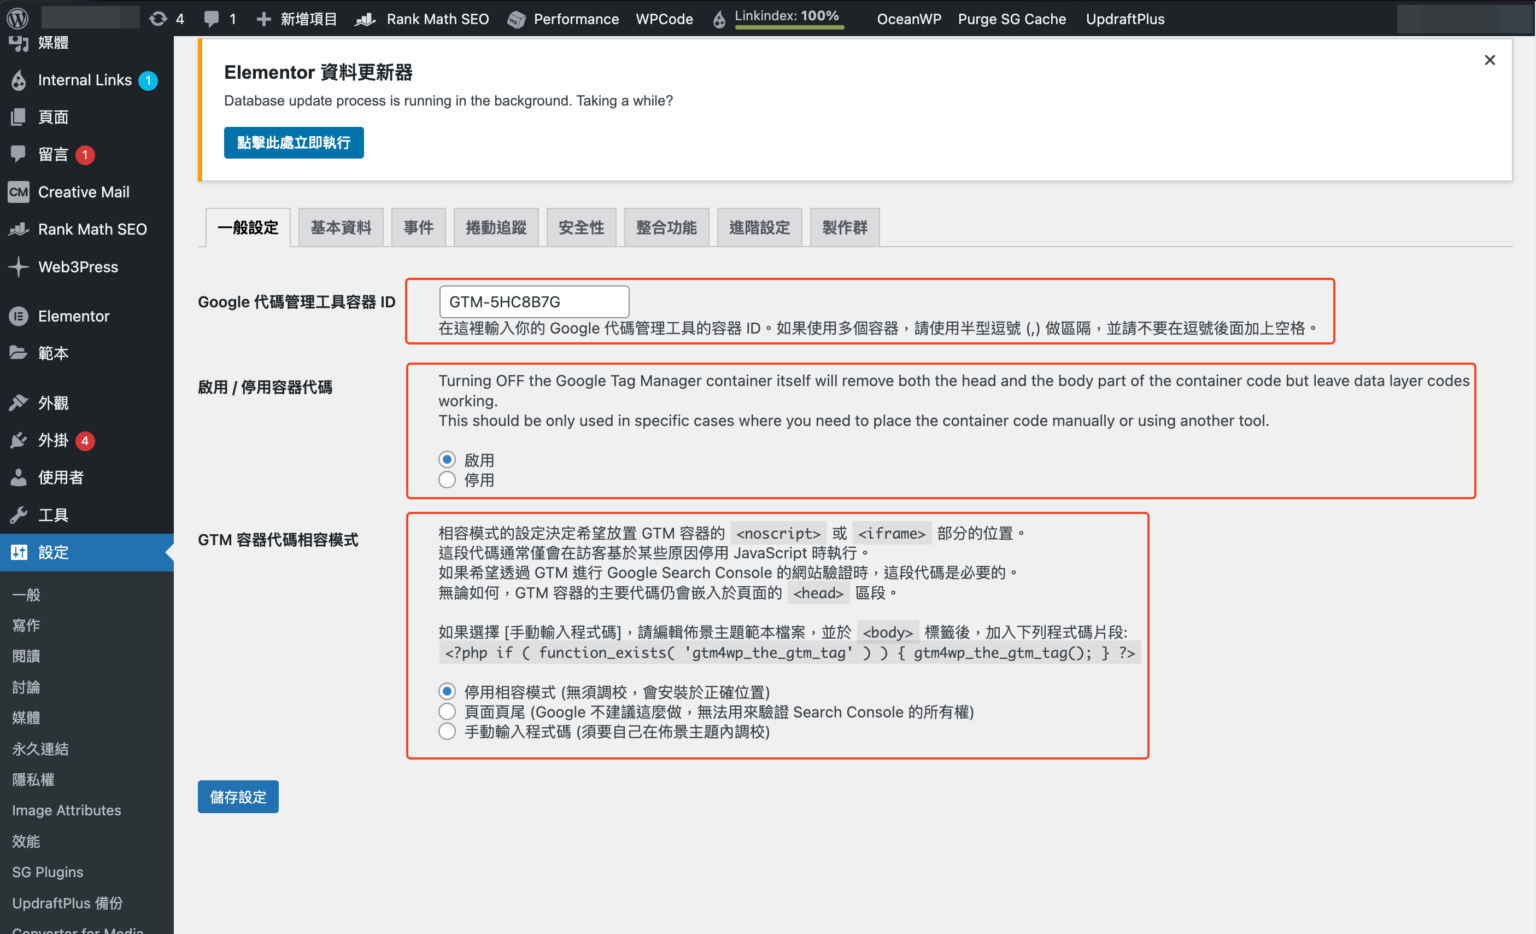Open the 捲動追蹤 tab
The width and height of the screenshot is (1536, 934).
(496, 227)
